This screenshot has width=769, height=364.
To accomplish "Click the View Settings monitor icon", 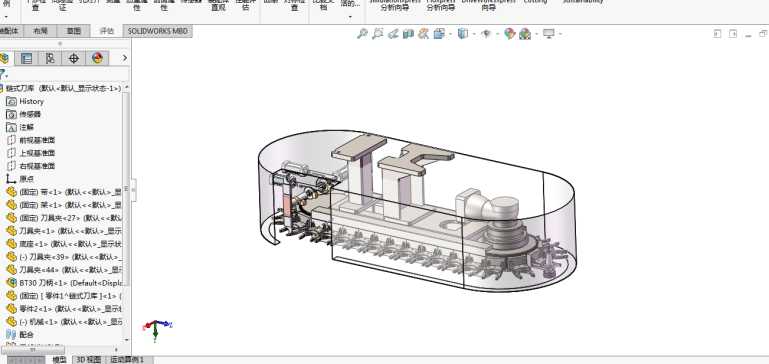I will pos(548,34).
